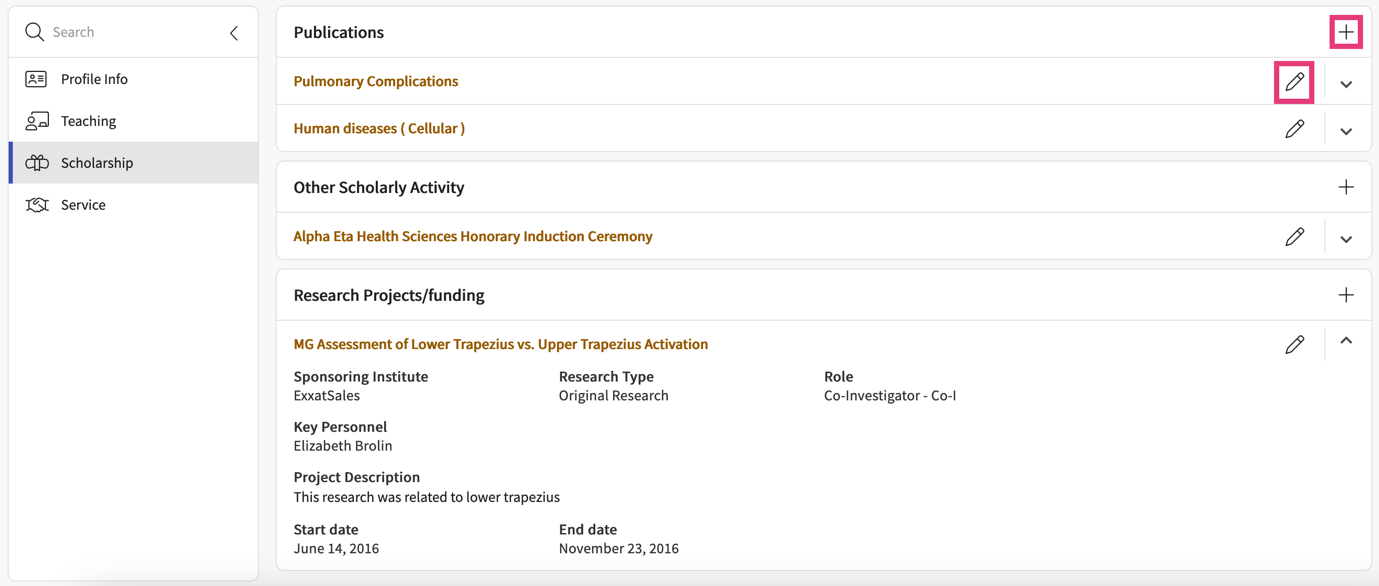The width and height of the screenshot is (1379, 586).
Task: Click the Start date label
Action: 326,529
